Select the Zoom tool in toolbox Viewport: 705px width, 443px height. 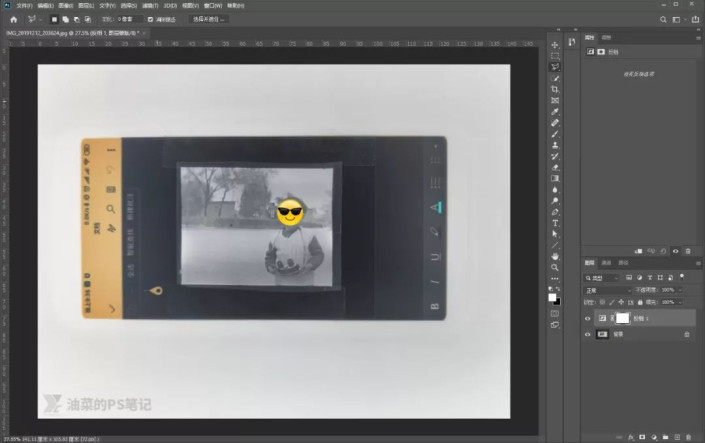coord(555,268)
